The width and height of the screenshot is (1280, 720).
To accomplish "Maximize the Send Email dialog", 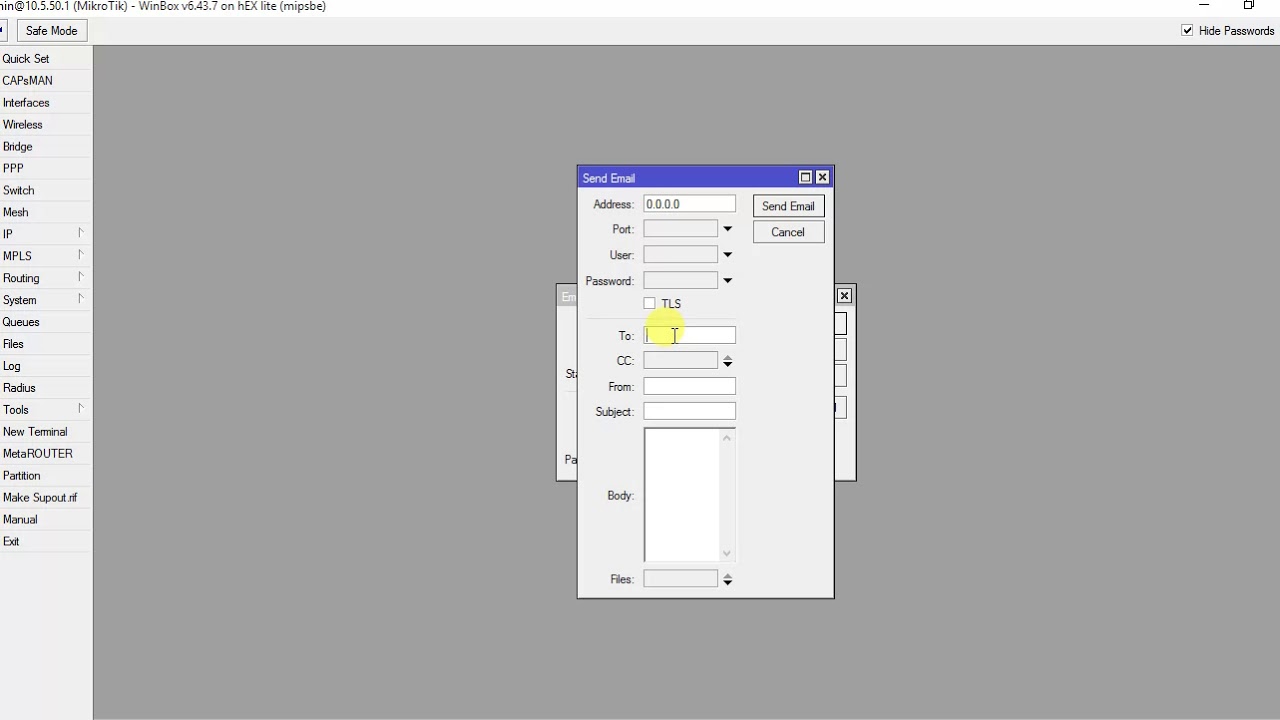I will click(x=805, y=177).
